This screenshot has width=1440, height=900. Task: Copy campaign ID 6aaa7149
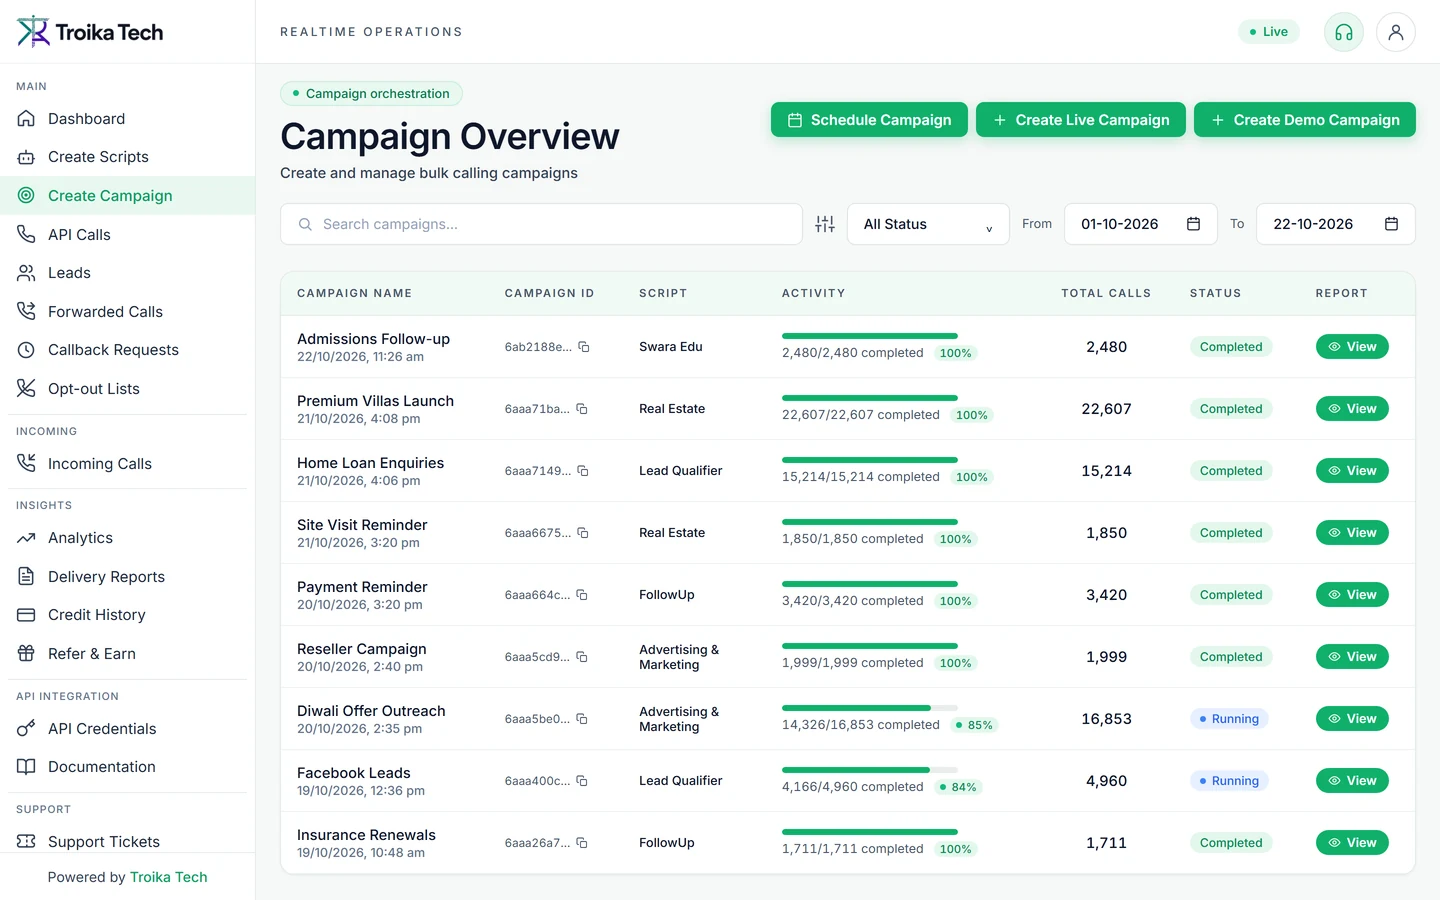pos(583,471)
